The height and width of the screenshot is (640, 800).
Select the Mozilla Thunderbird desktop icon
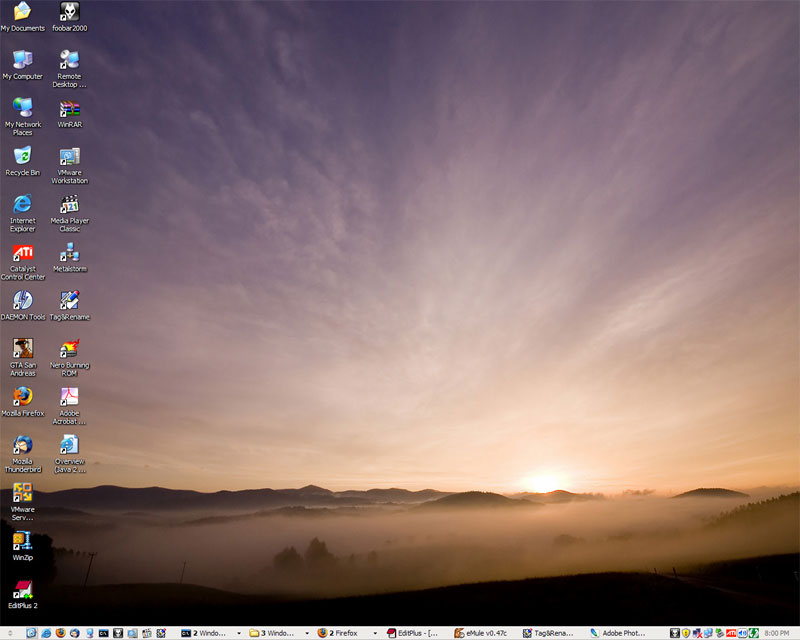tap(22, 445)
